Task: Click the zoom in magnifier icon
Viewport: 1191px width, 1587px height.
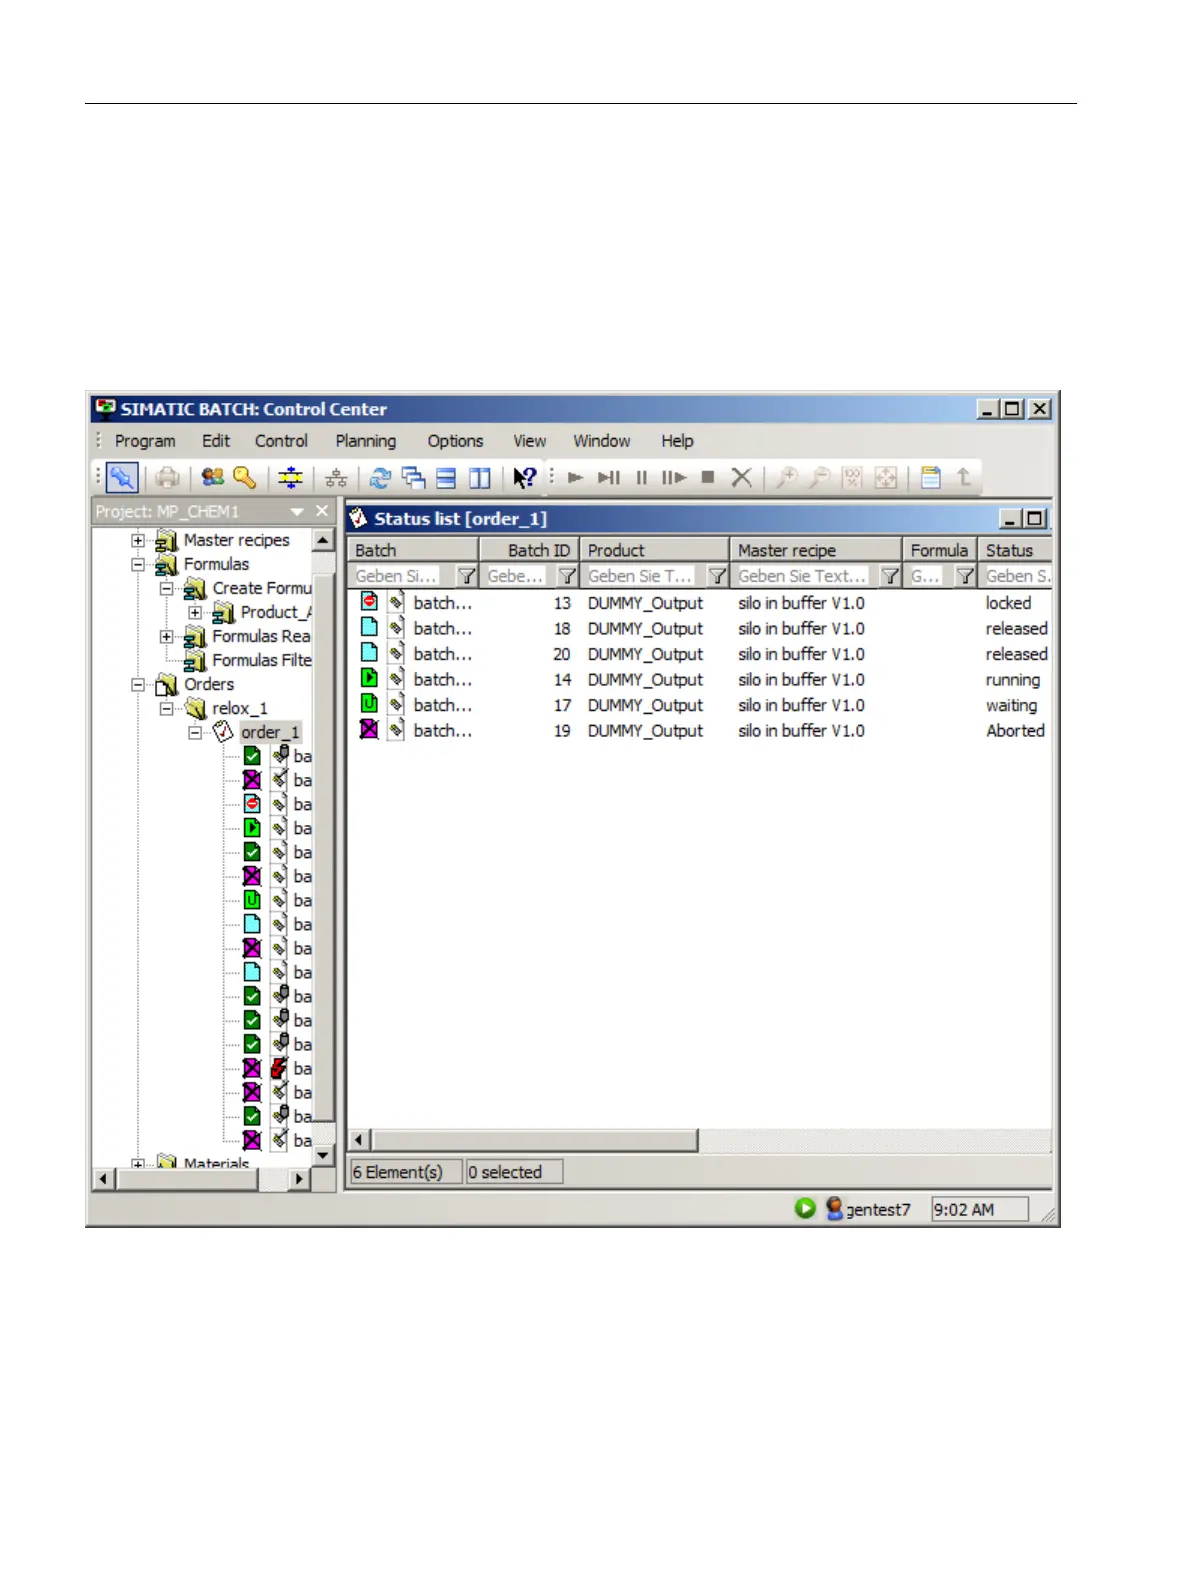Action: 787,478
